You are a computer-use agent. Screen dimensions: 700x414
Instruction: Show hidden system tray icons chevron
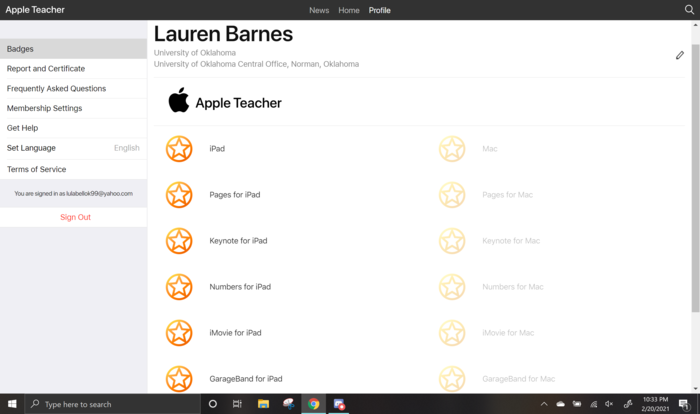tap(544, 404)
